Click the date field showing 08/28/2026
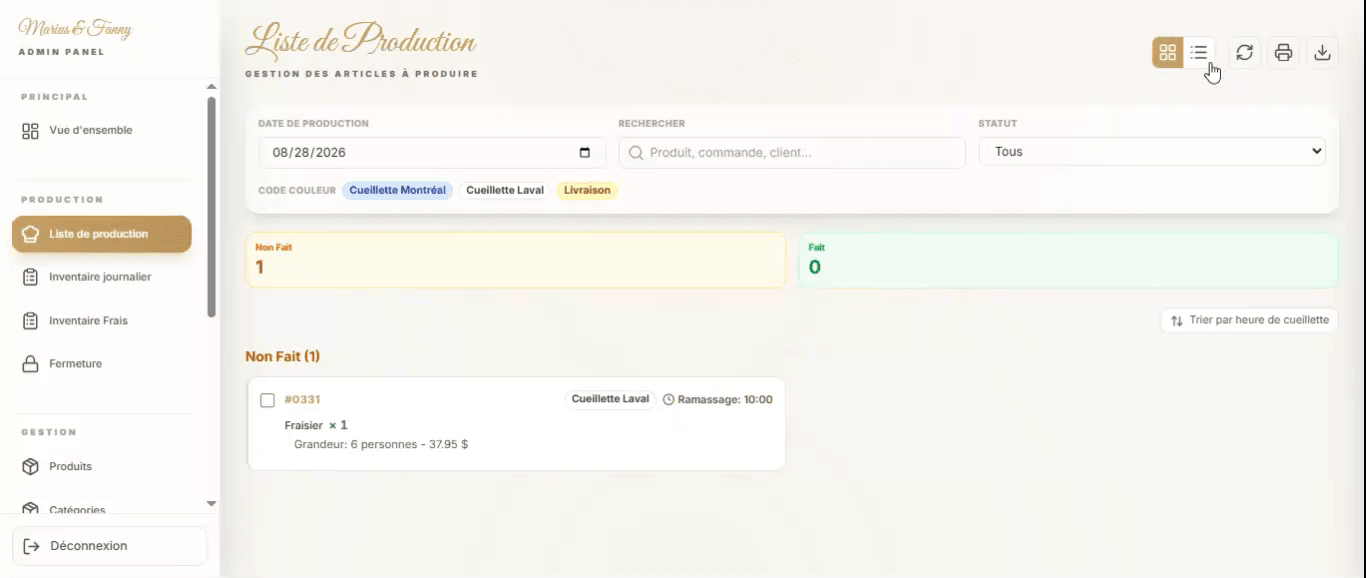This screenshot has width=1366, height=578. coord(432,153)
